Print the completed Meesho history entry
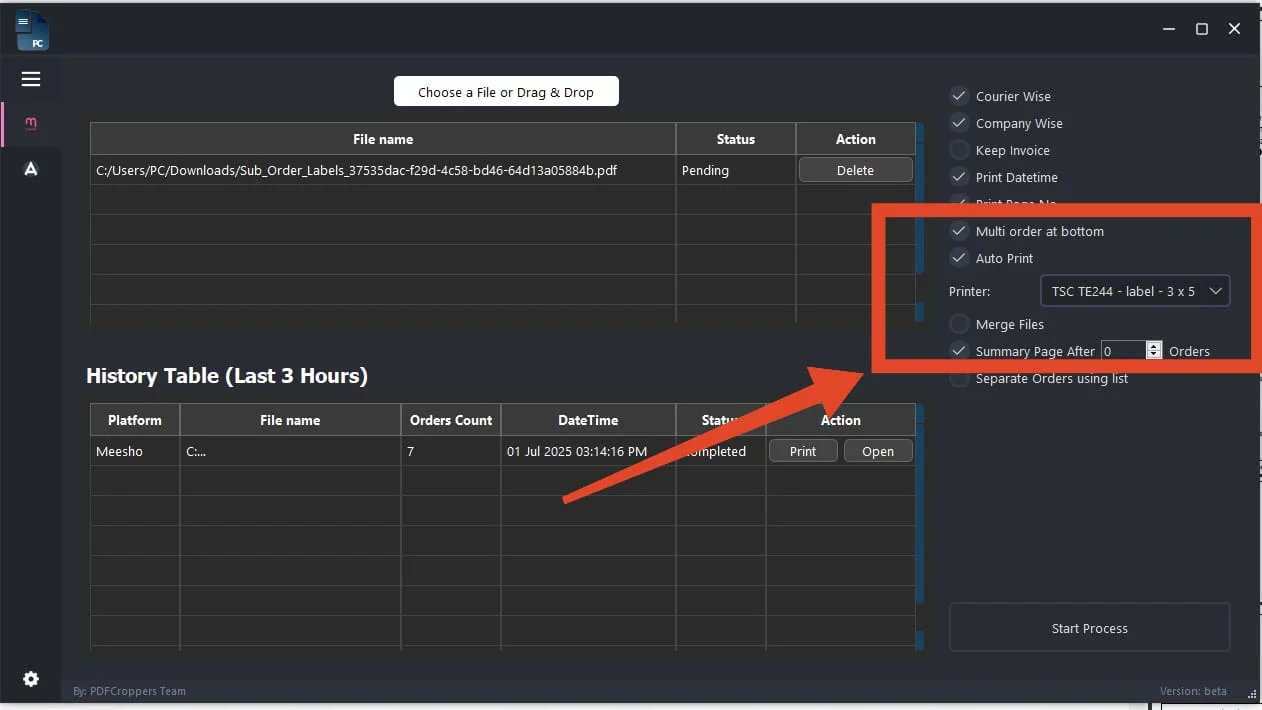 (803, 451)
